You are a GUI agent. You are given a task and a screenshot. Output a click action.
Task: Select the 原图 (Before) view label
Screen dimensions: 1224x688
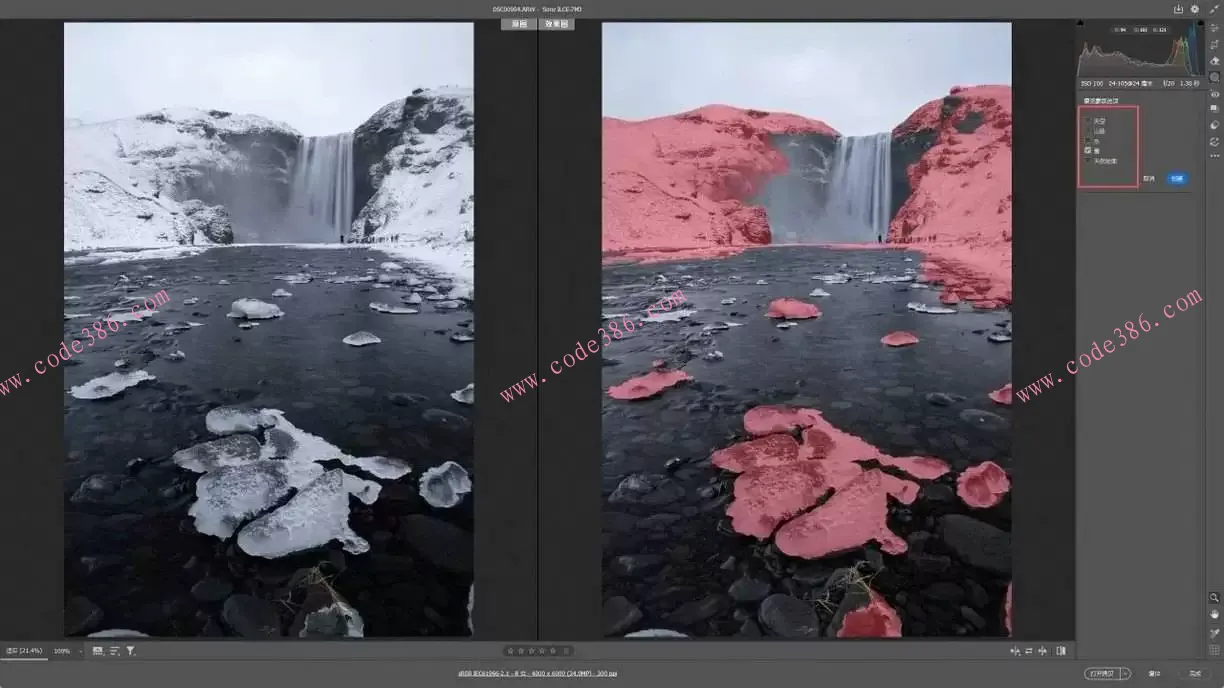[x=519, y=24]
